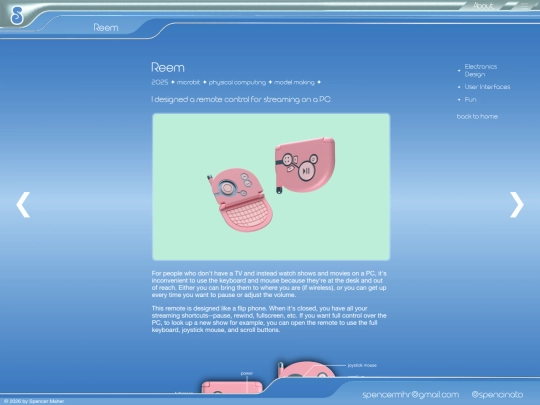Click the tagline about streaming on a PC

click(241, 100)
